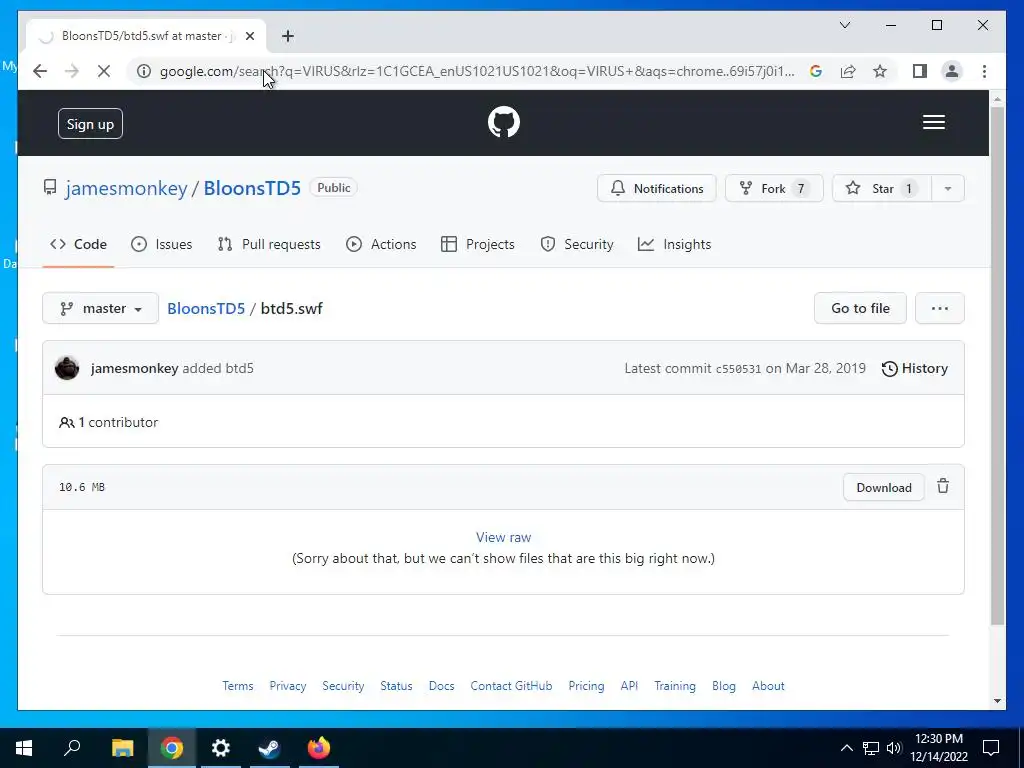Open the Issues tab
Image resolution: width=1024 pixels, height=768 pixels.
point(161,244)
